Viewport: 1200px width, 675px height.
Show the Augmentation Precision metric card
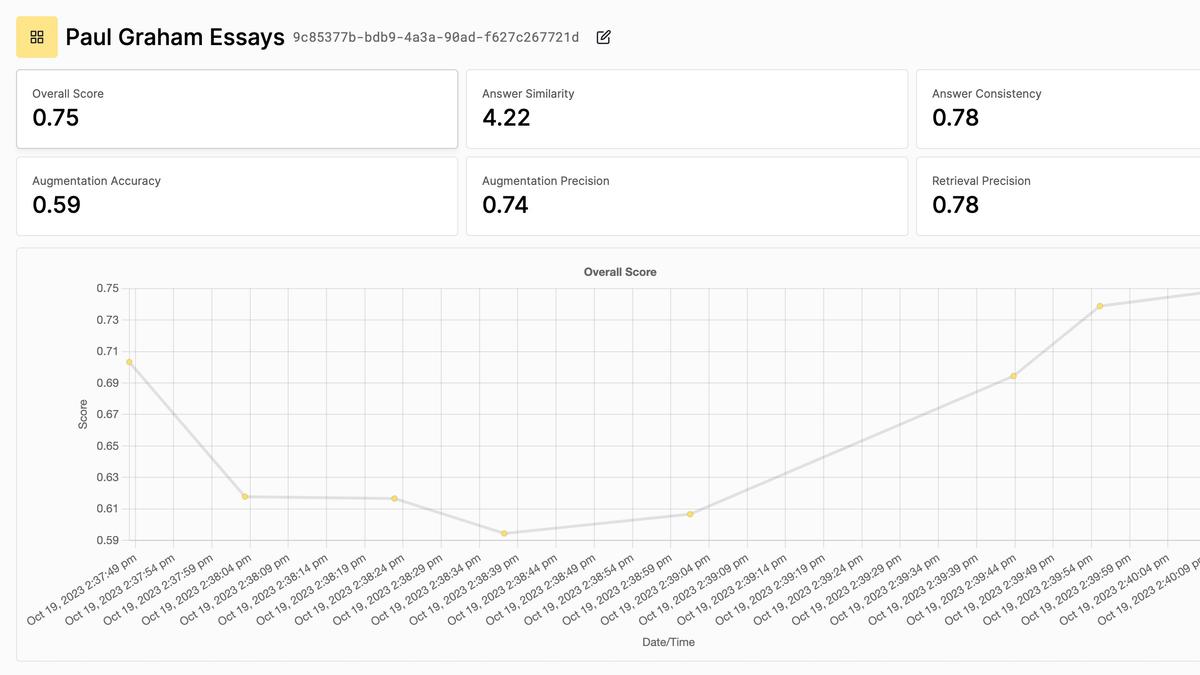(x=686, y=196)
